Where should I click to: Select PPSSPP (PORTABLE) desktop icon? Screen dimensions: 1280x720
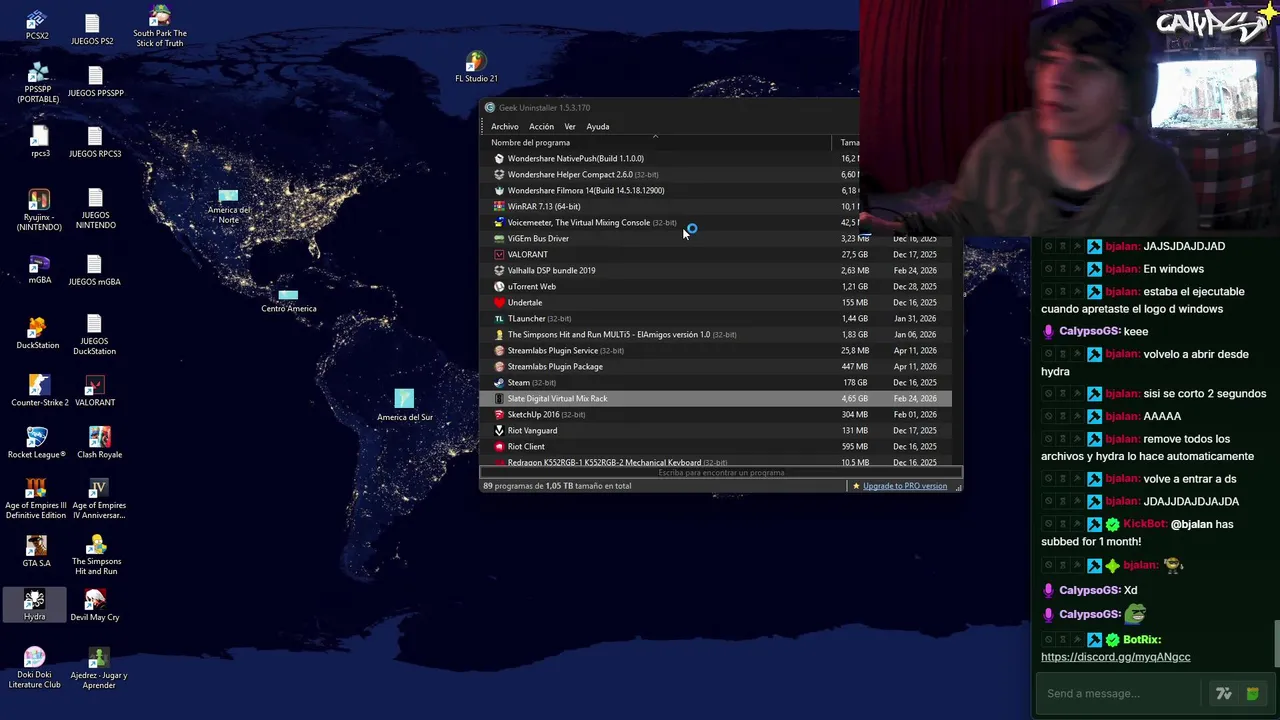point(37,83)
